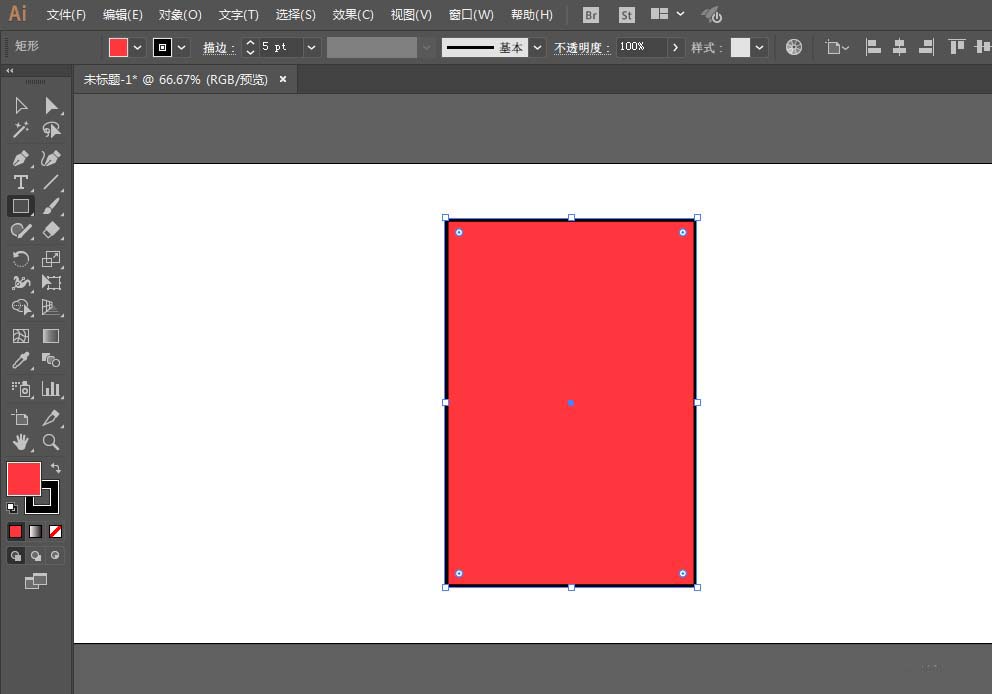Select the Line Segment tool
Viewport: 992px width, 694px height.
point(51,182)
